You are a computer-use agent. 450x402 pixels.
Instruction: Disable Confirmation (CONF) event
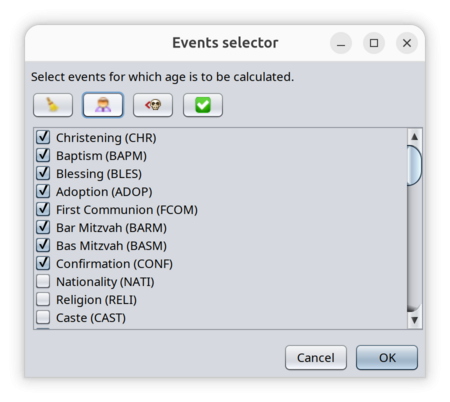click(x=43, y=263)
